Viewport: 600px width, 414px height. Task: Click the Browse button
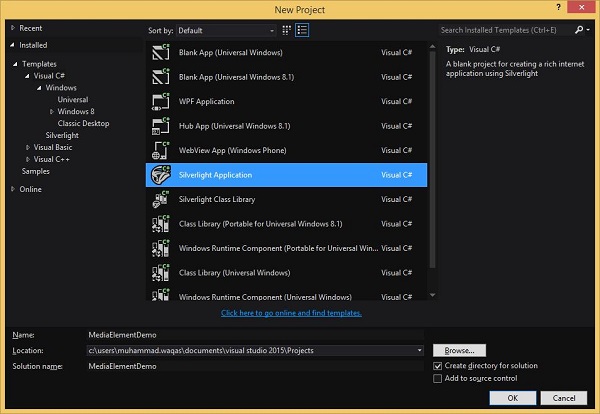pos(459,350)
